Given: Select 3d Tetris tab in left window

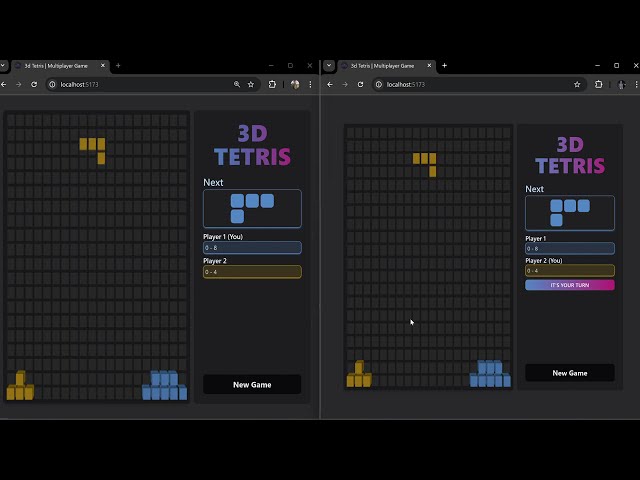Looking at the screenshot, I should point(60,66).
